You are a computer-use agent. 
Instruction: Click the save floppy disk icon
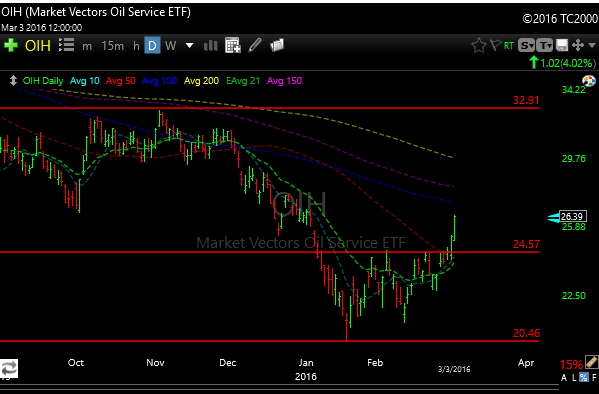(x=562, y=45)
